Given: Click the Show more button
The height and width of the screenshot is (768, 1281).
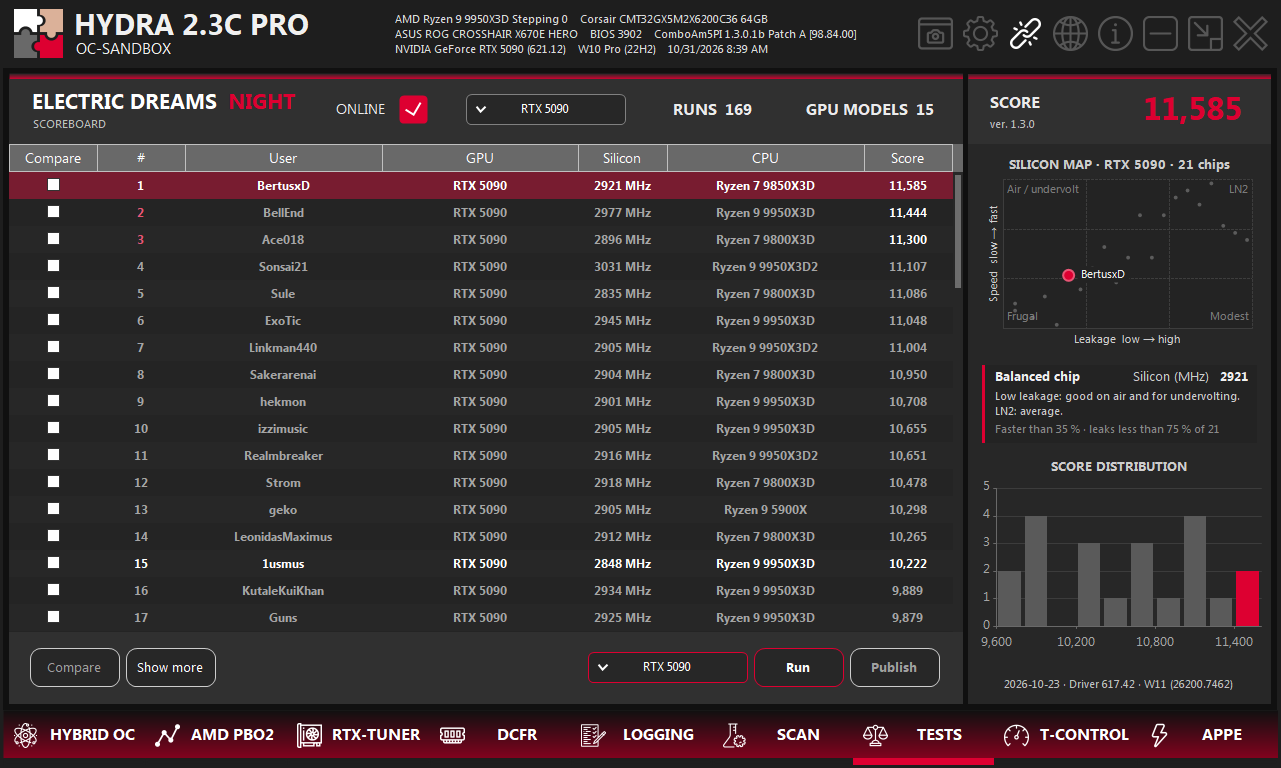Looking at the screenshot, I should (x=170, y=667).
